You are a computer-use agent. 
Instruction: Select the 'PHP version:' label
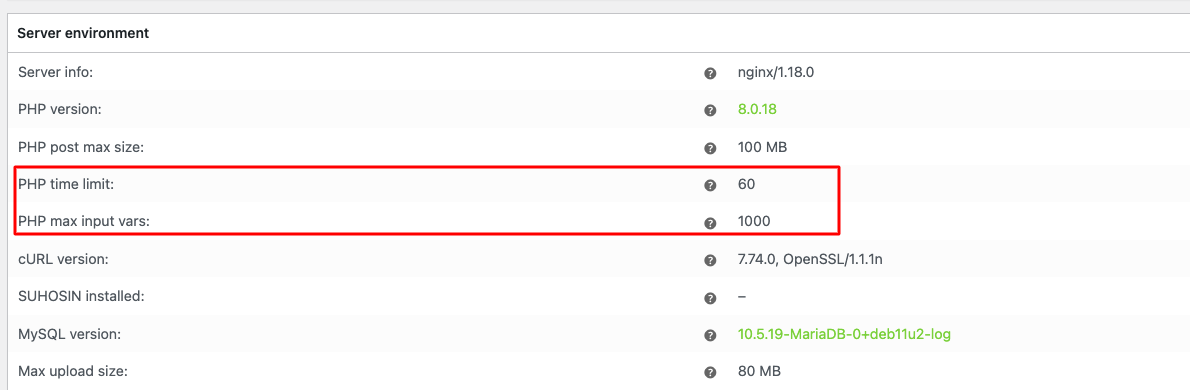tap(59, 110)
